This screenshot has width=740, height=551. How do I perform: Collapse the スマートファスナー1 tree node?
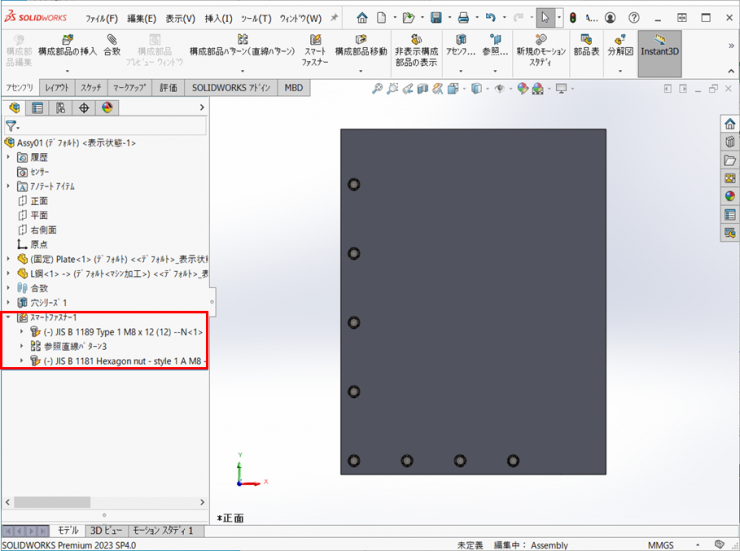pos(9,318)
